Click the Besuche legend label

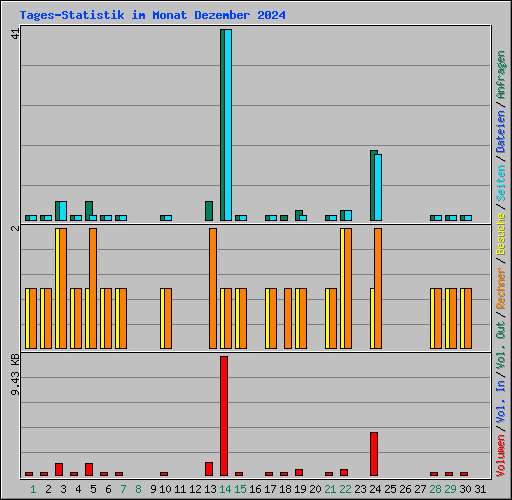(501, 234)
